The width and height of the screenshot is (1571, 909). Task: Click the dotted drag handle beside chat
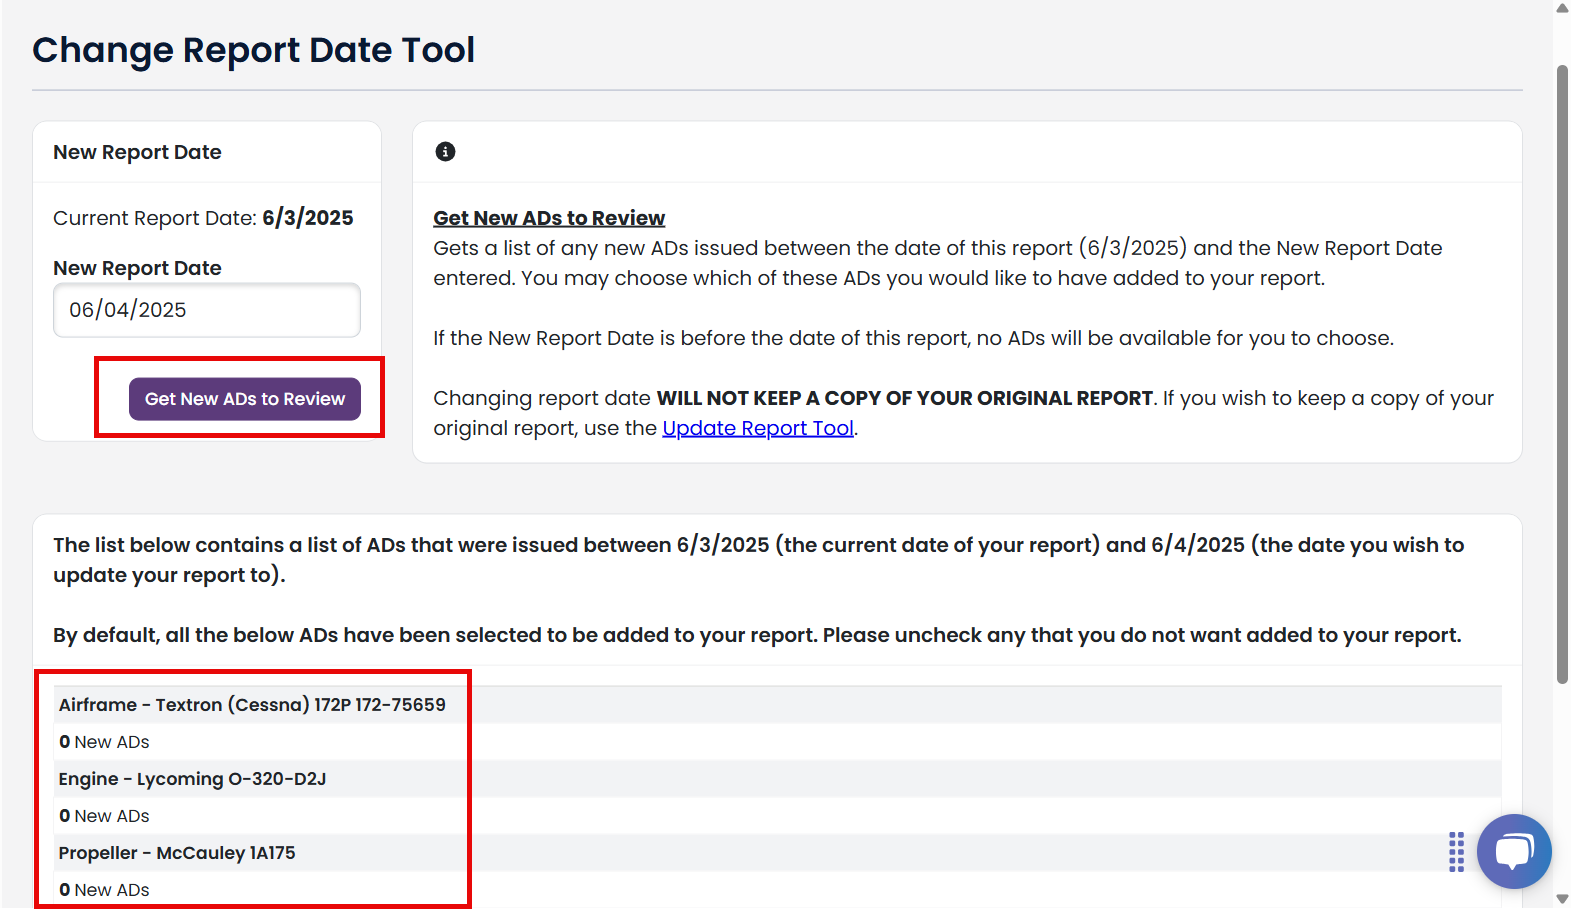1456,852
